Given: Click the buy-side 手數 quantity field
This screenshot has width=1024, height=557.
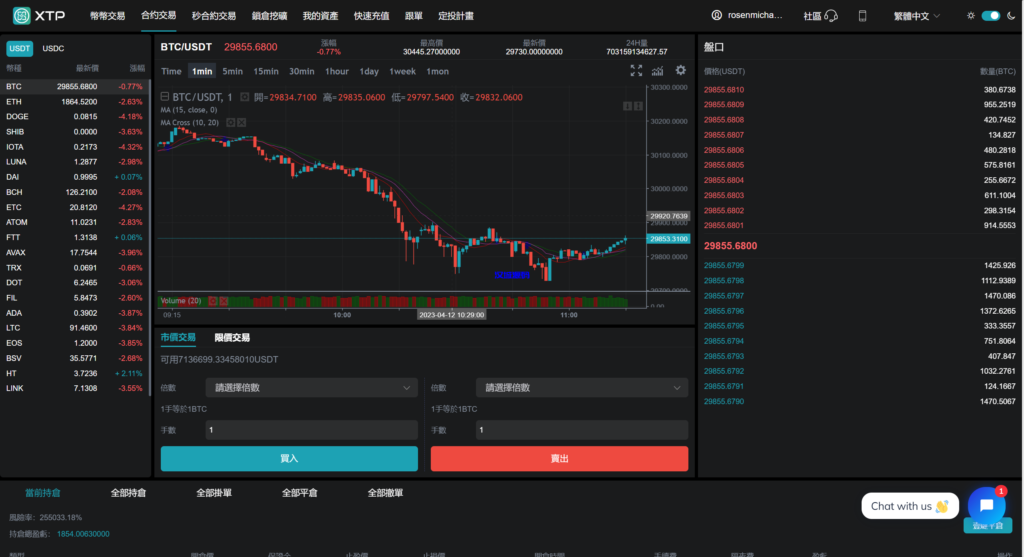Looking at the screenshot, I should (311, 430).
